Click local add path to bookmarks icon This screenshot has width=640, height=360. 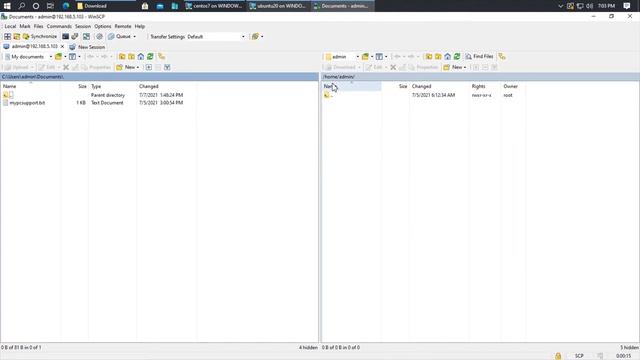pyautogui.click(x=162, y=57)
